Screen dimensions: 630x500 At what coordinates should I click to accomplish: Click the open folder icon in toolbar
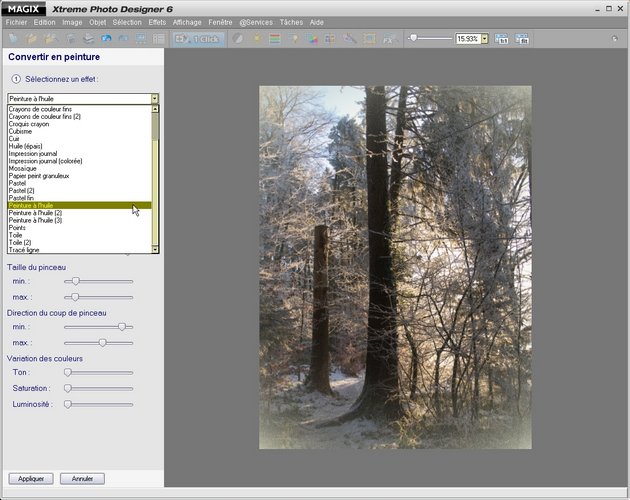tap(30, 38)
